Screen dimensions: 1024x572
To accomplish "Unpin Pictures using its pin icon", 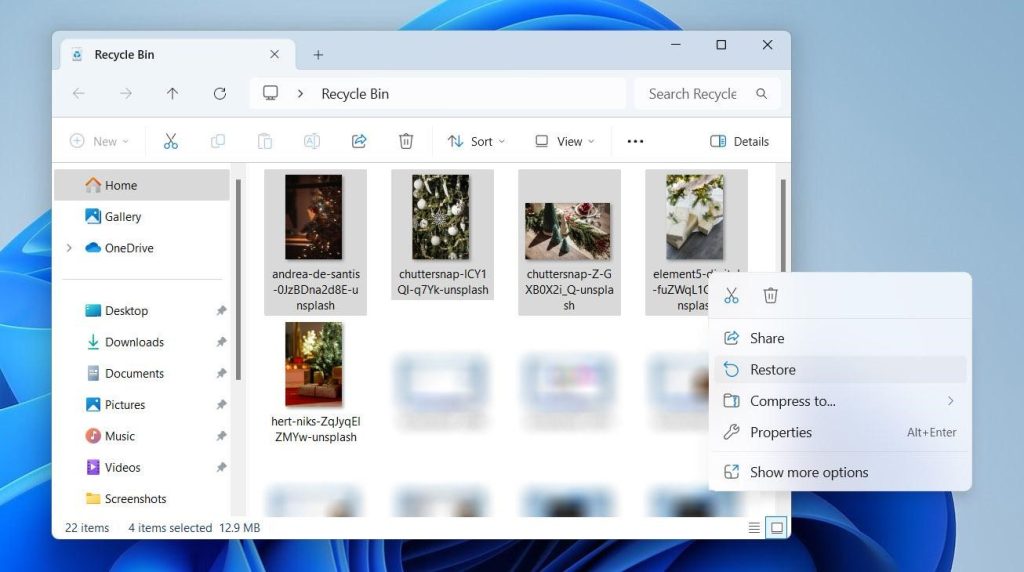I will pyautogui.click(x=221, y=405).
